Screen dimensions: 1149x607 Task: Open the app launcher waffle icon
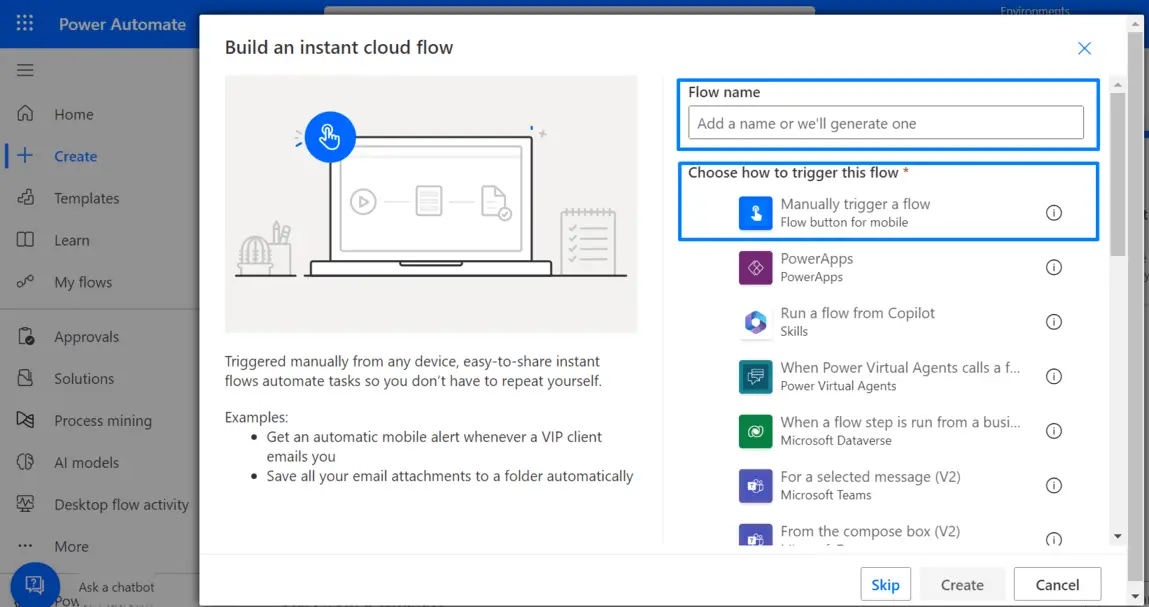tap(25, 24)
